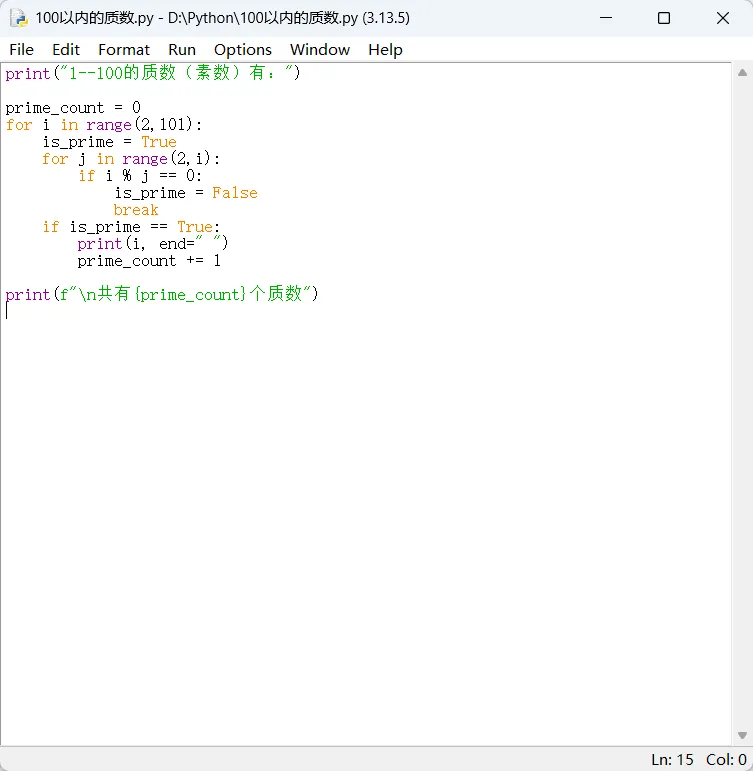
Task: Click the Python file icon in title bar
Action: tap(19, 18)
